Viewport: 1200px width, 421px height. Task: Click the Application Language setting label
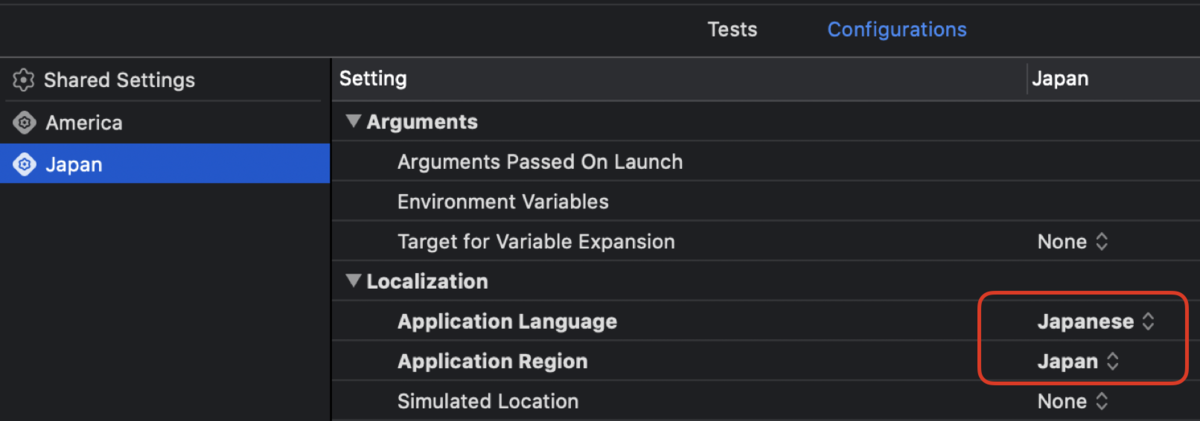point(507,322)
